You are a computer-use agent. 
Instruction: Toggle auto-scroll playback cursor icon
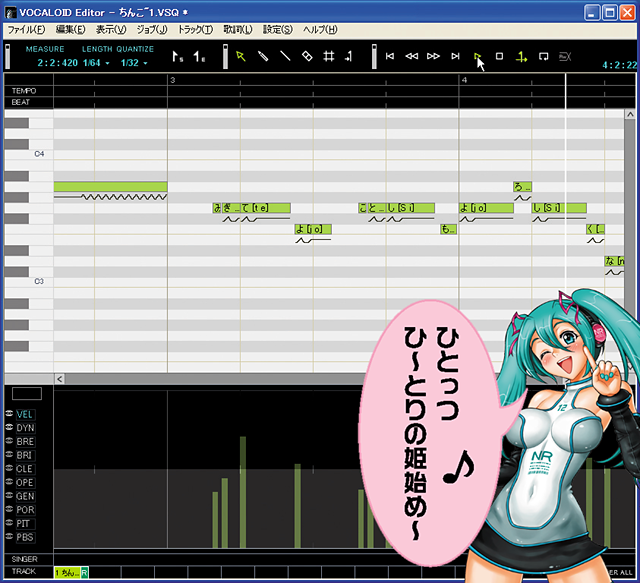coord(521,57)
